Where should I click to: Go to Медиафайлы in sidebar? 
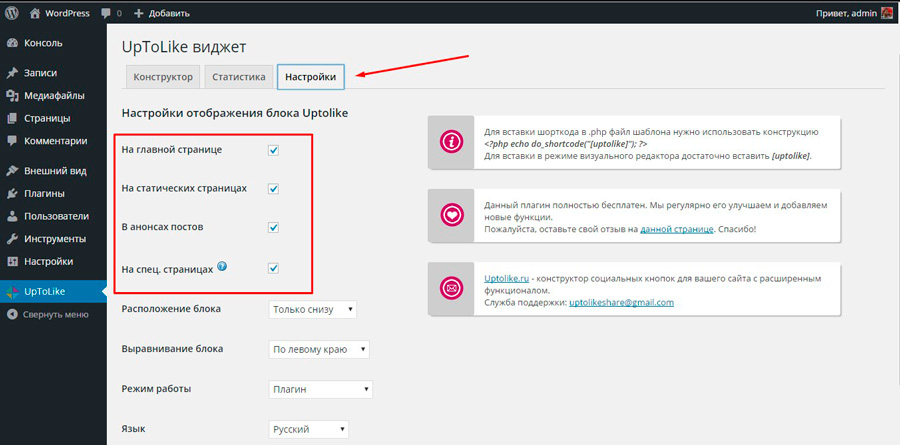pos(53,95)
